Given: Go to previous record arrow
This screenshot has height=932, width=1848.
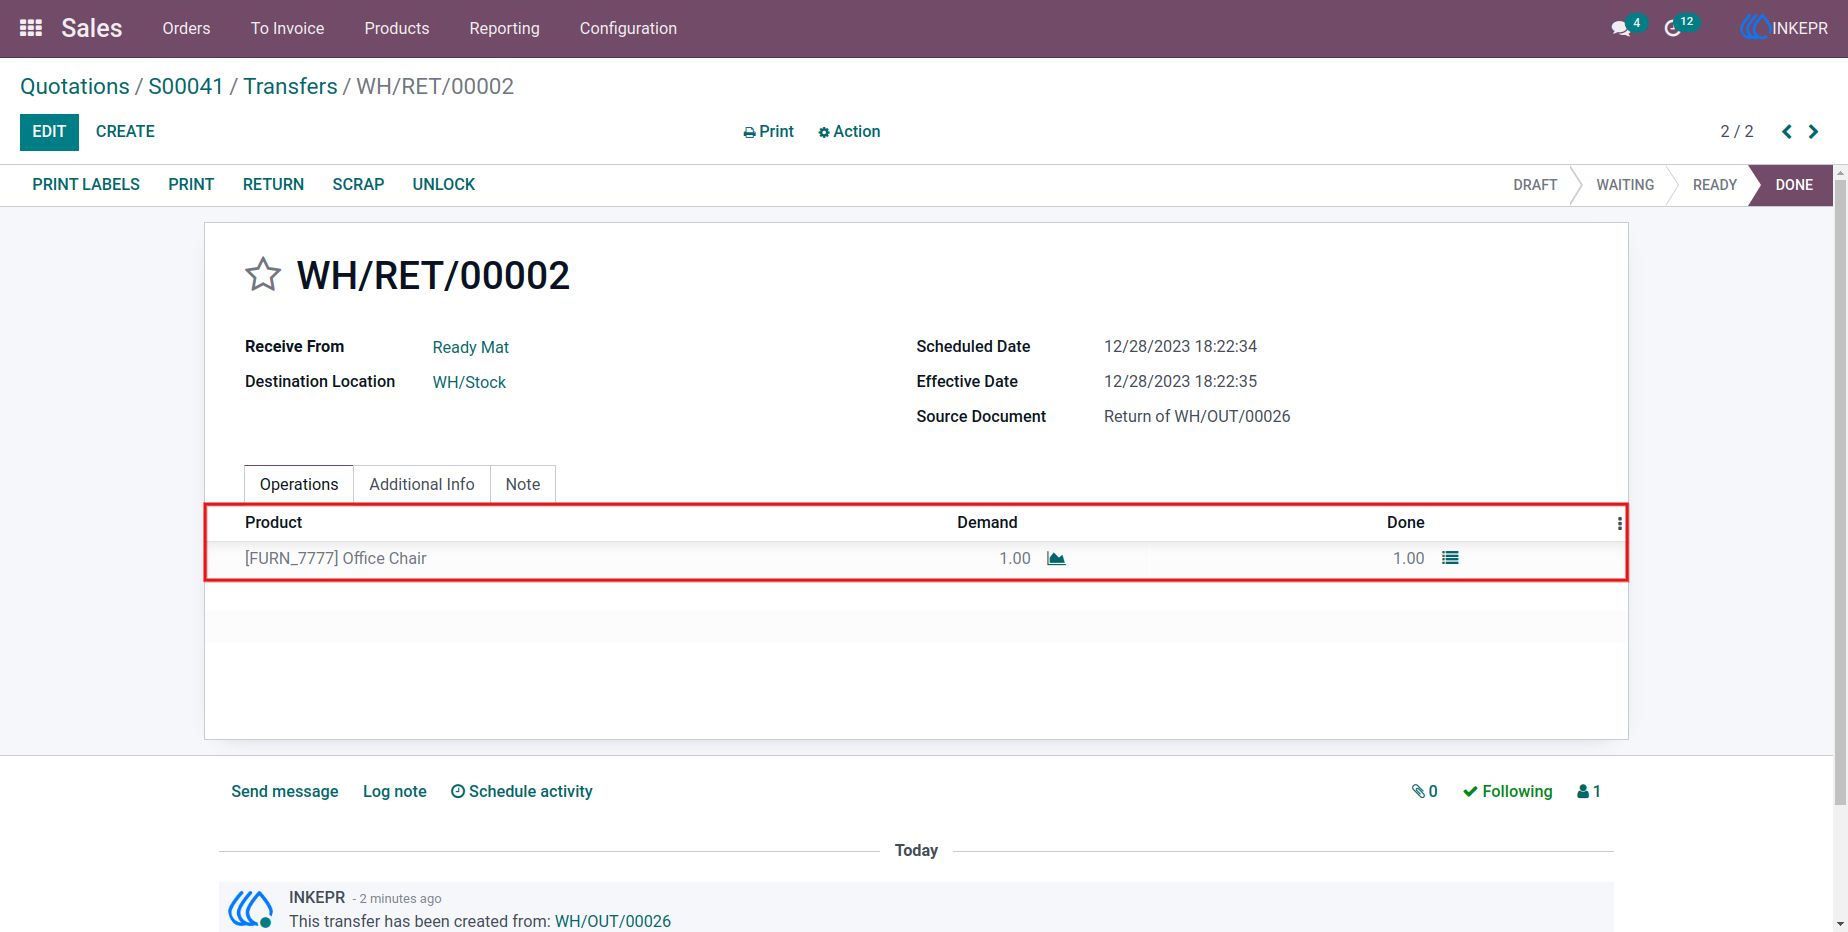Looking at the screenshot, I should (x=1787, y=132).
